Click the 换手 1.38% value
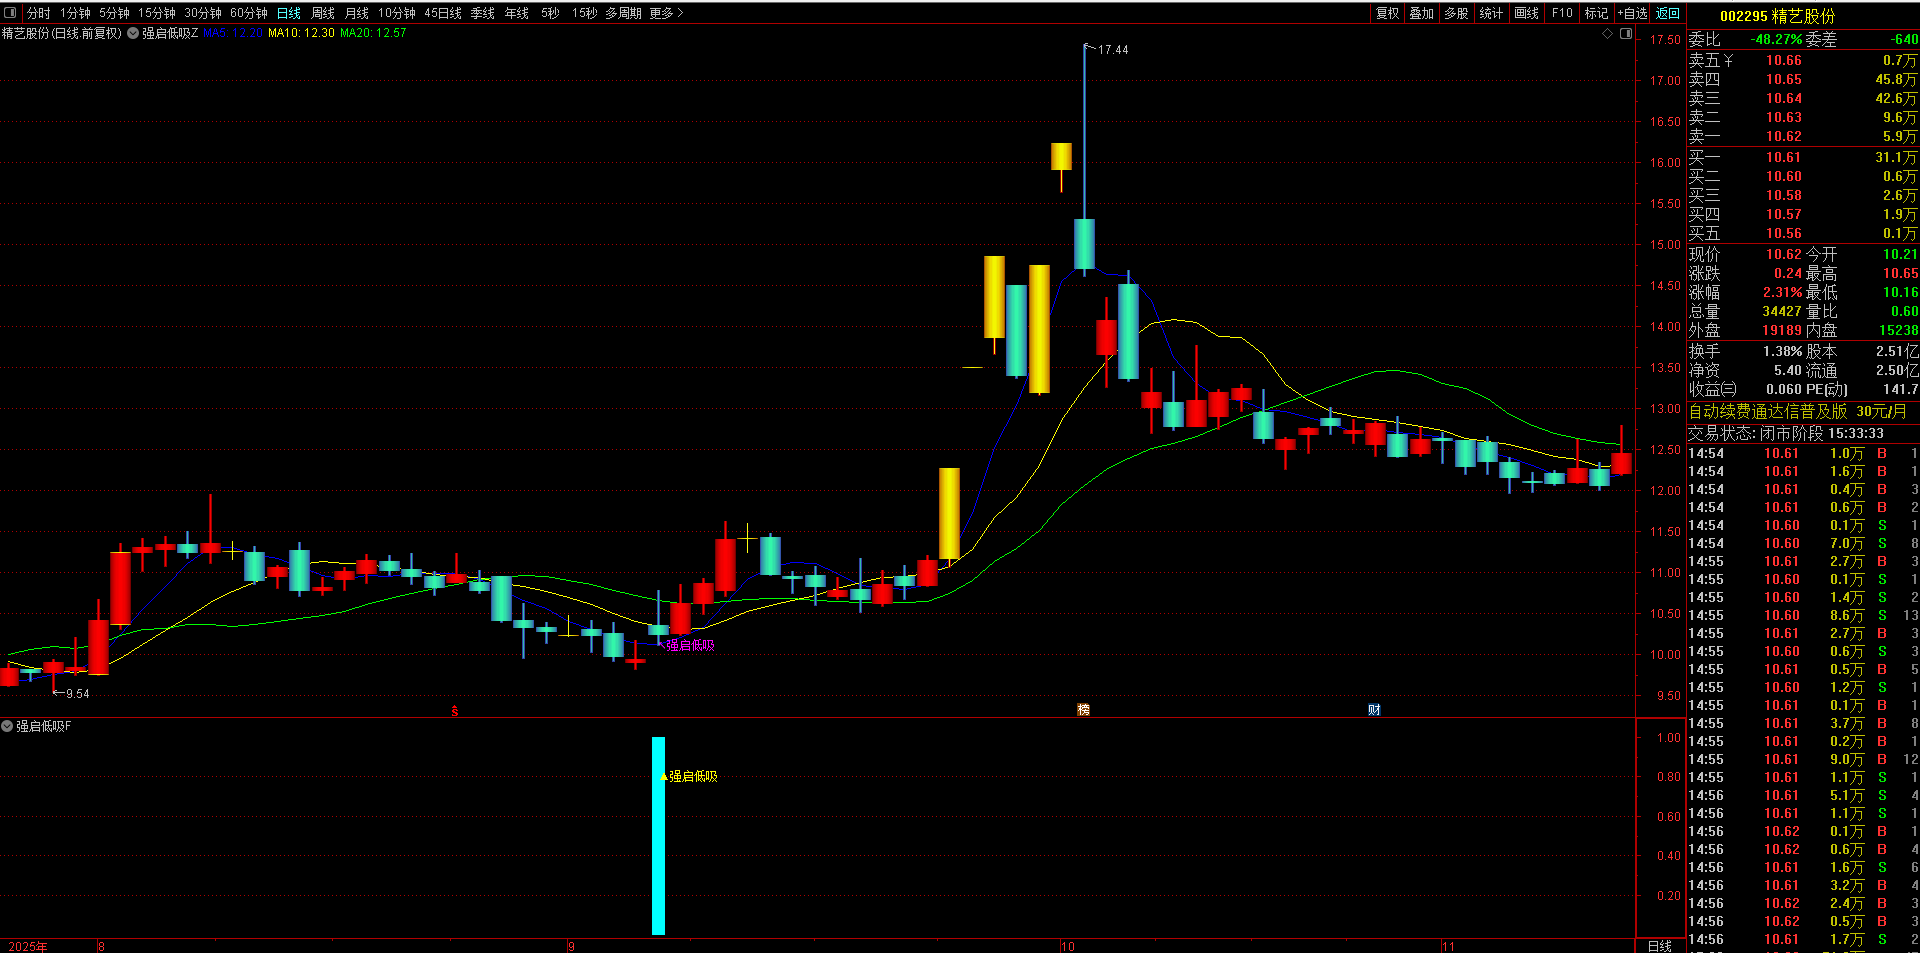The width and height of the screenshot is (1920, 953). pos(1782,351)
